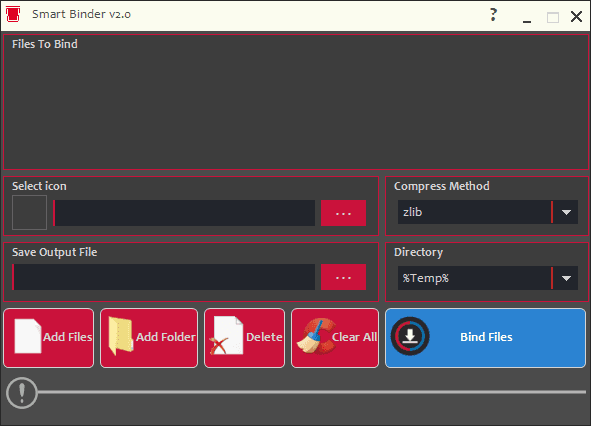This screenshot has width=591, height=426.
Task: Click the icon preview box under Select icon
Action: (29, 212)
